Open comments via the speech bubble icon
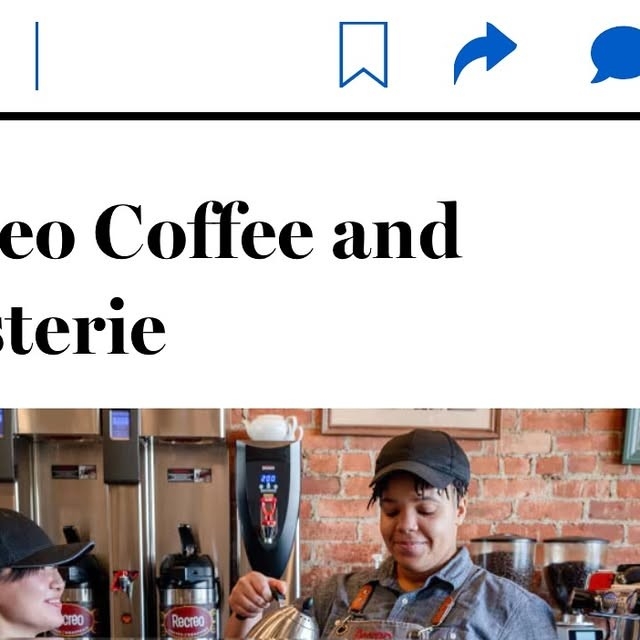Image resolution: width=640 pixels, height=640 pixels. (616, 54)
